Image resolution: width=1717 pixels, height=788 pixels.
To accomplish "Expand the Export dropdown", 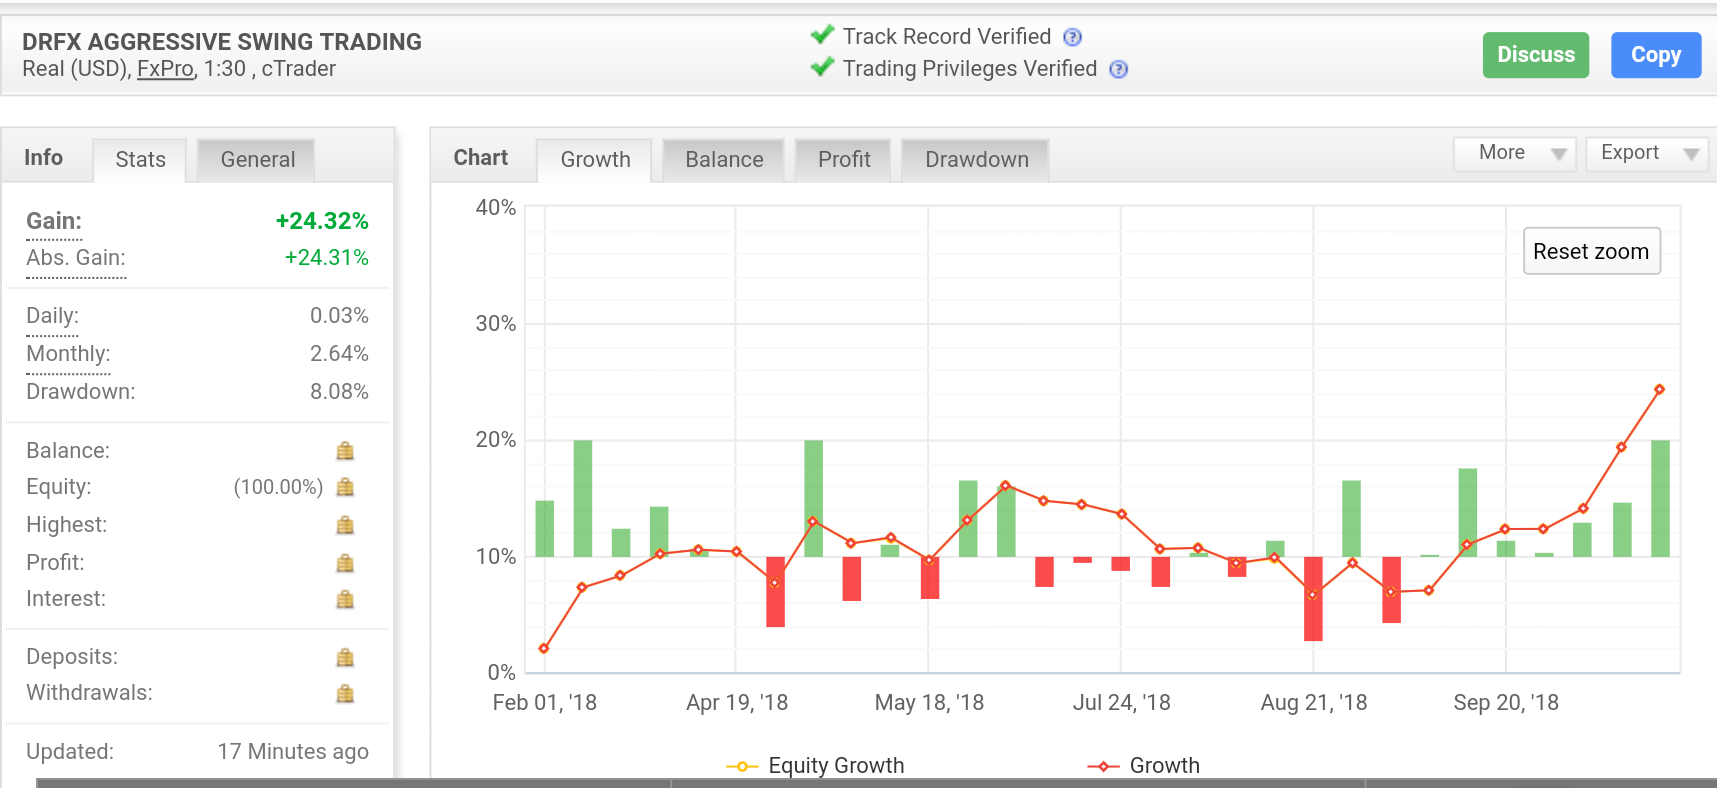I will [x=1646, y=153].
